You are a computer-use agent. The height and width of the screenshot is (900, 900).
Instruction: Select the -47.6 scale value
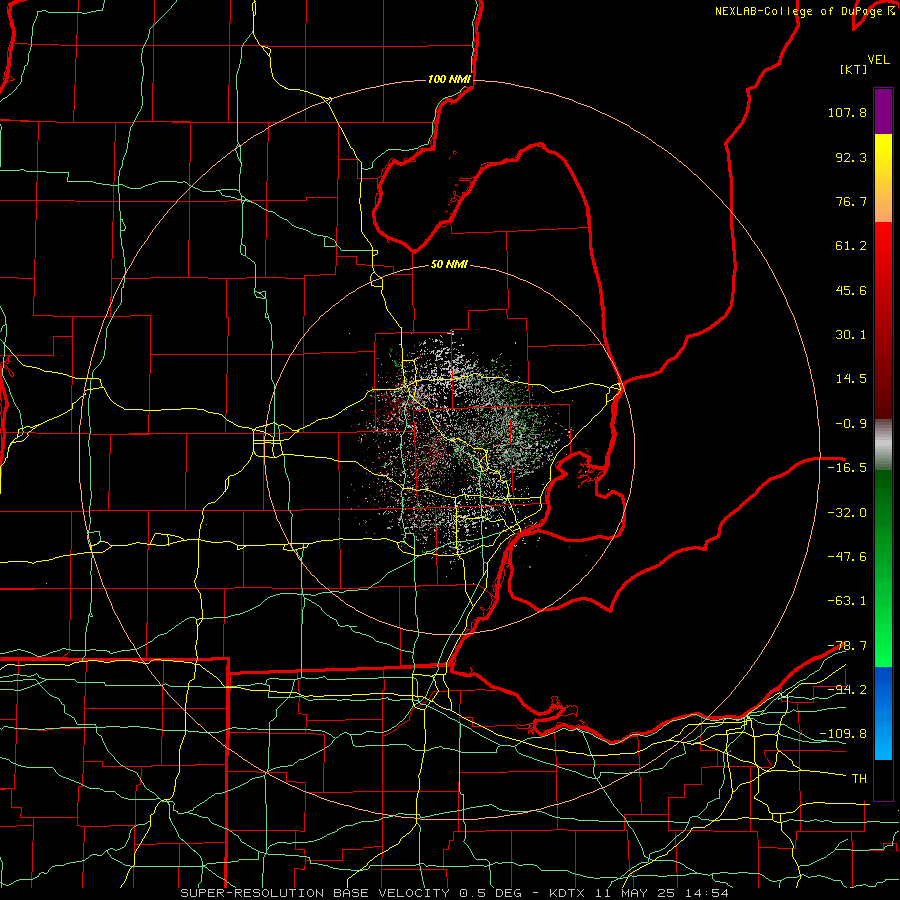click(x=847, y=557)
